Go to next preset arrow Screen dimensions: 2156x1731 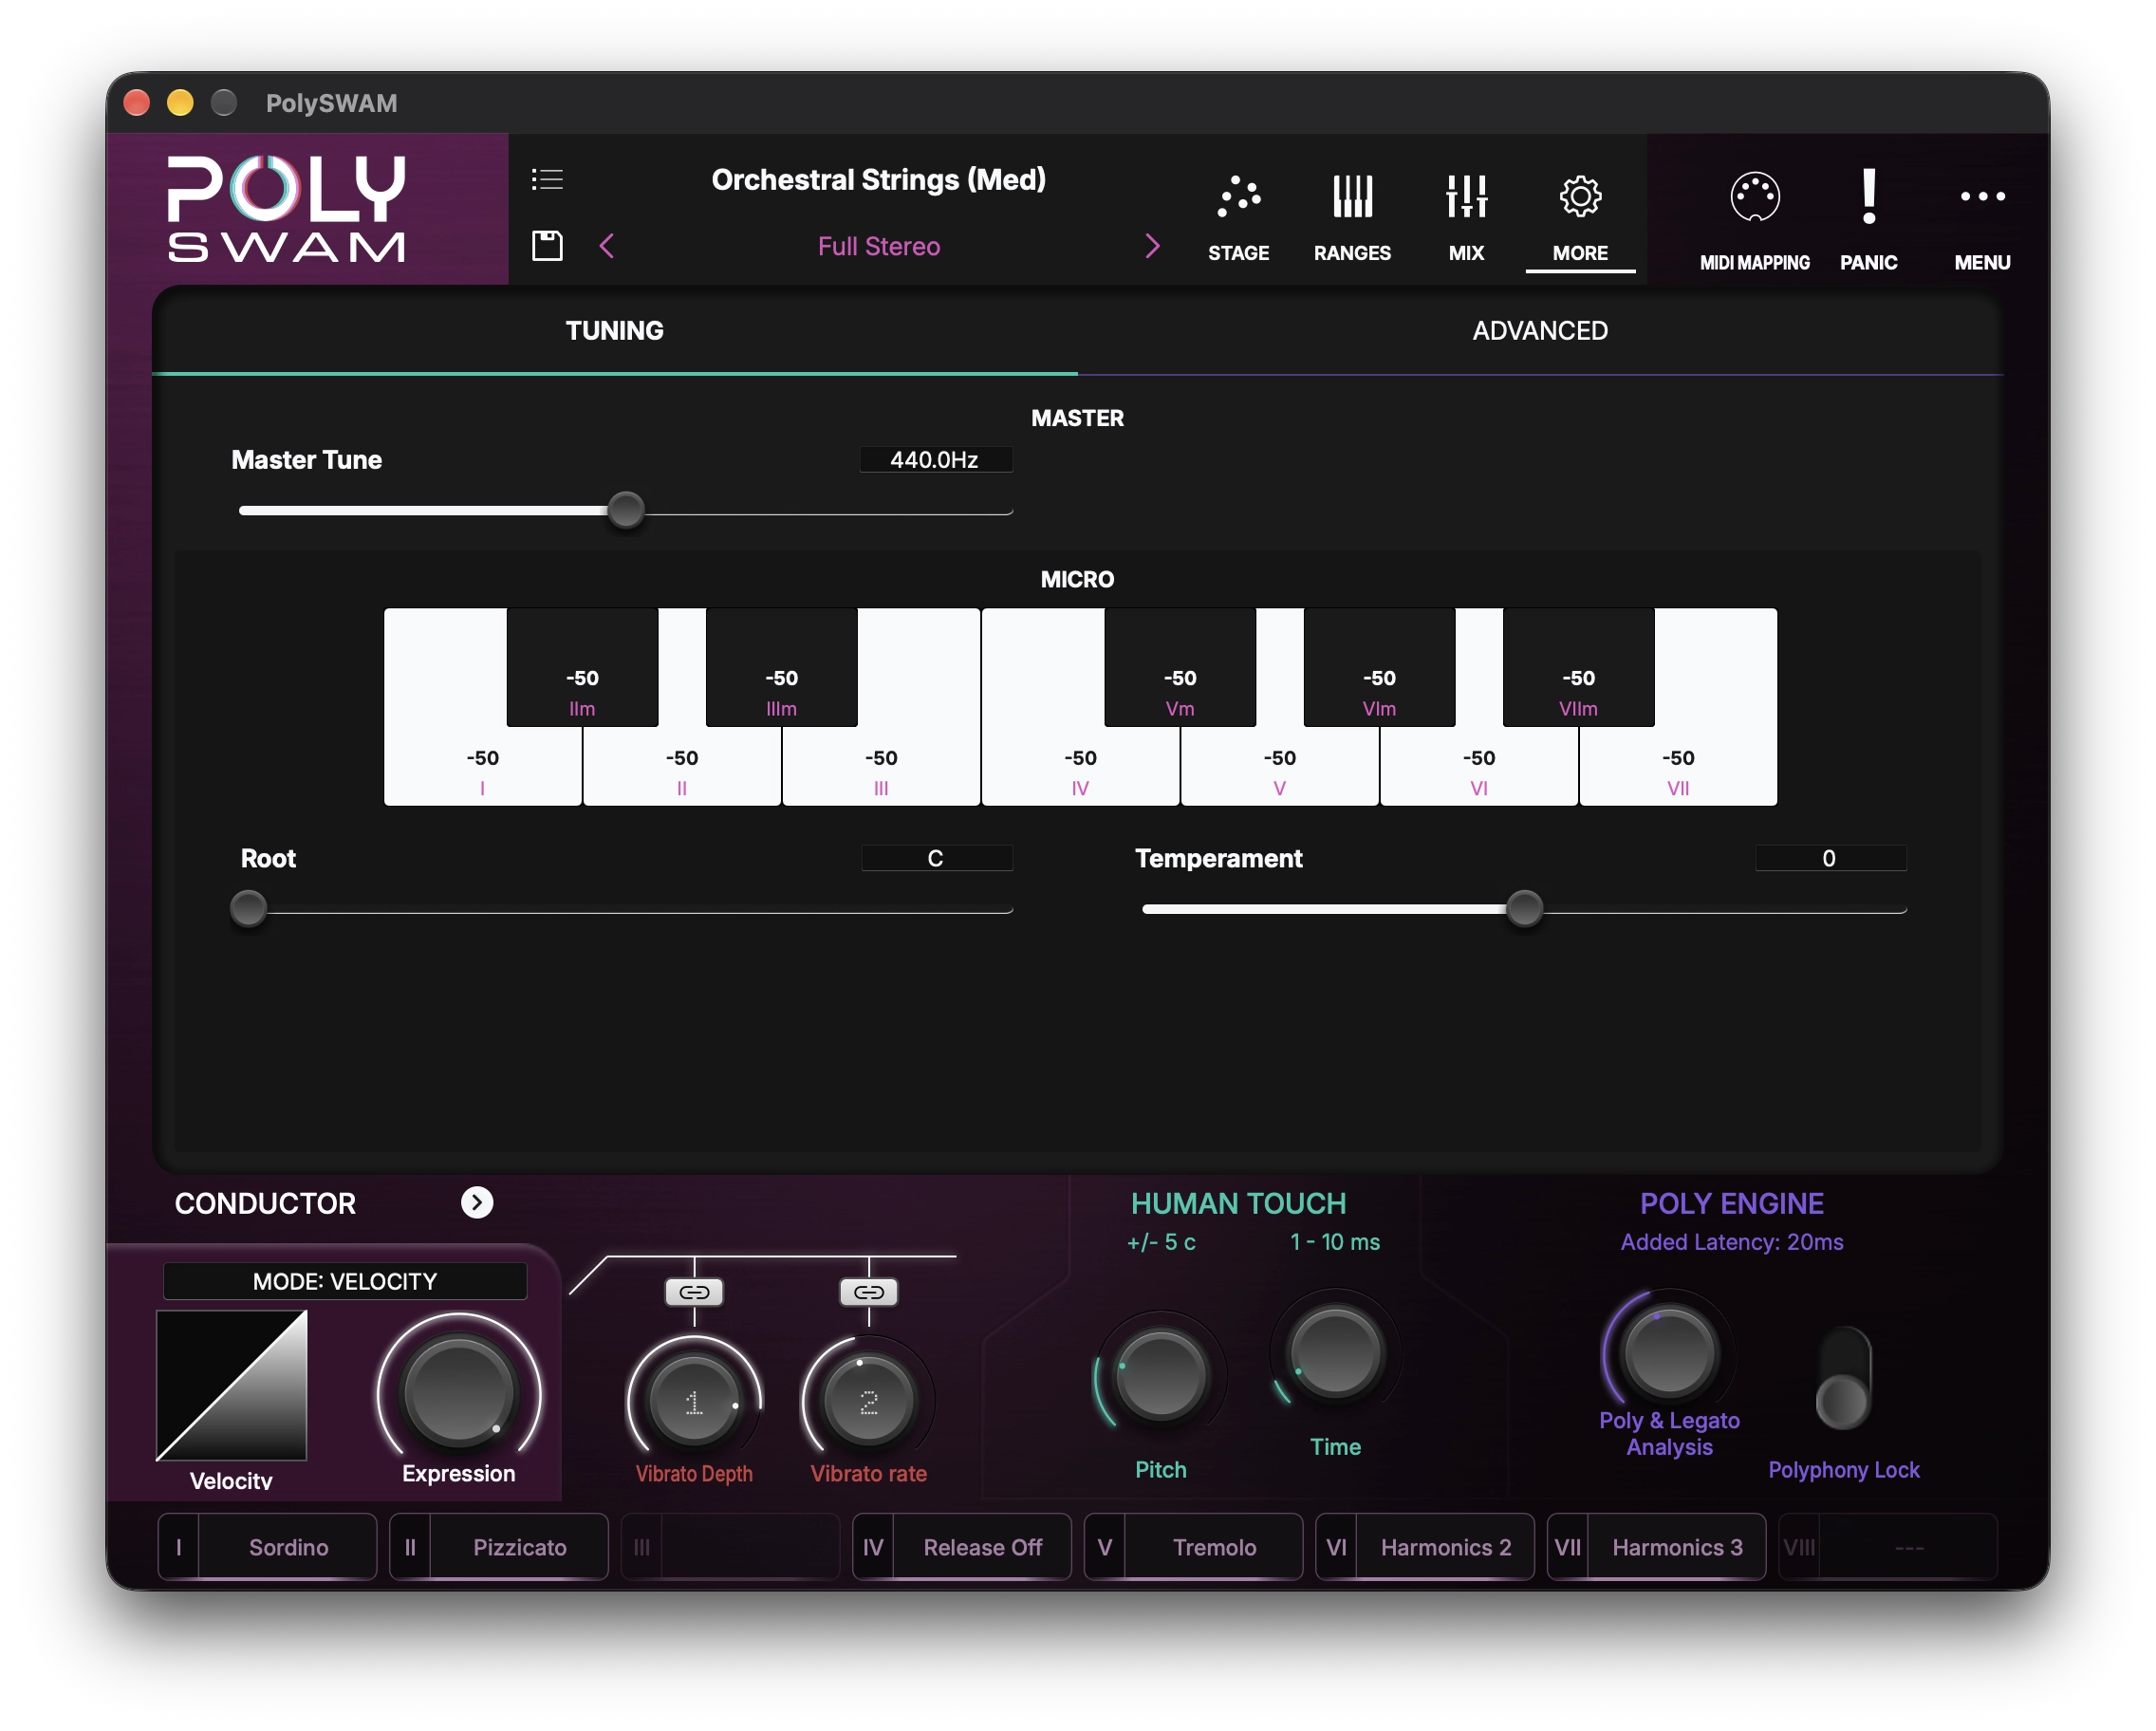[1152, 246]
